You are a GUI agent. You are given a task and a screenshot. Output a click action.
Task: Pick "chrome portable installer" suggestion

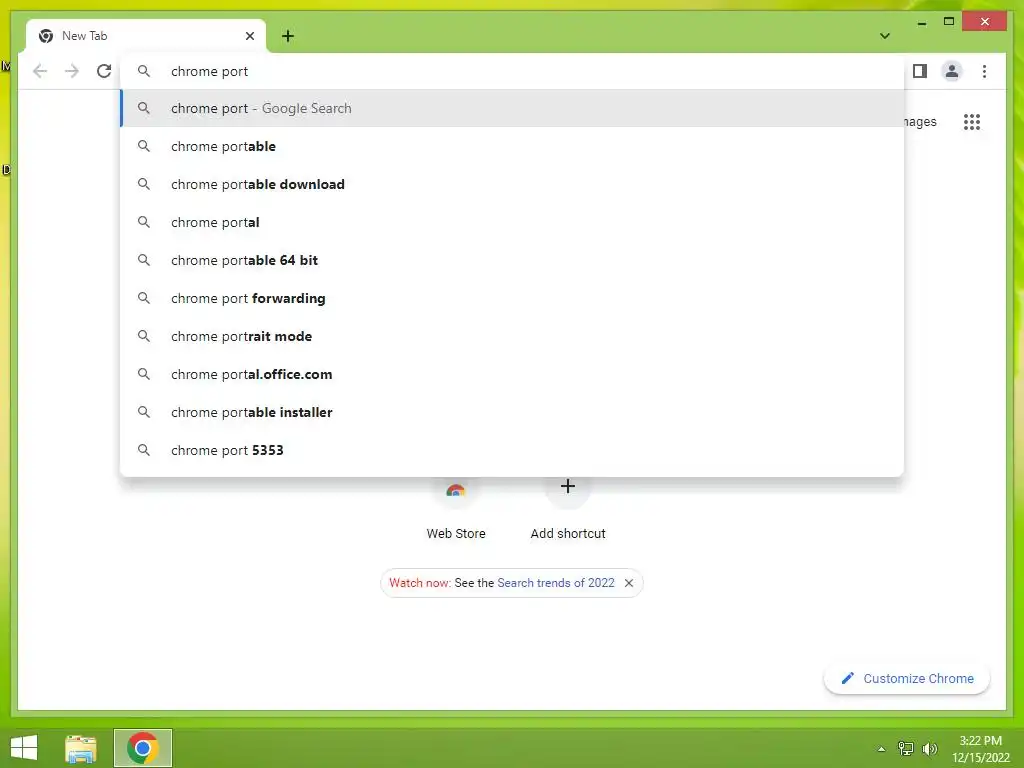click(x=513, y=412)
